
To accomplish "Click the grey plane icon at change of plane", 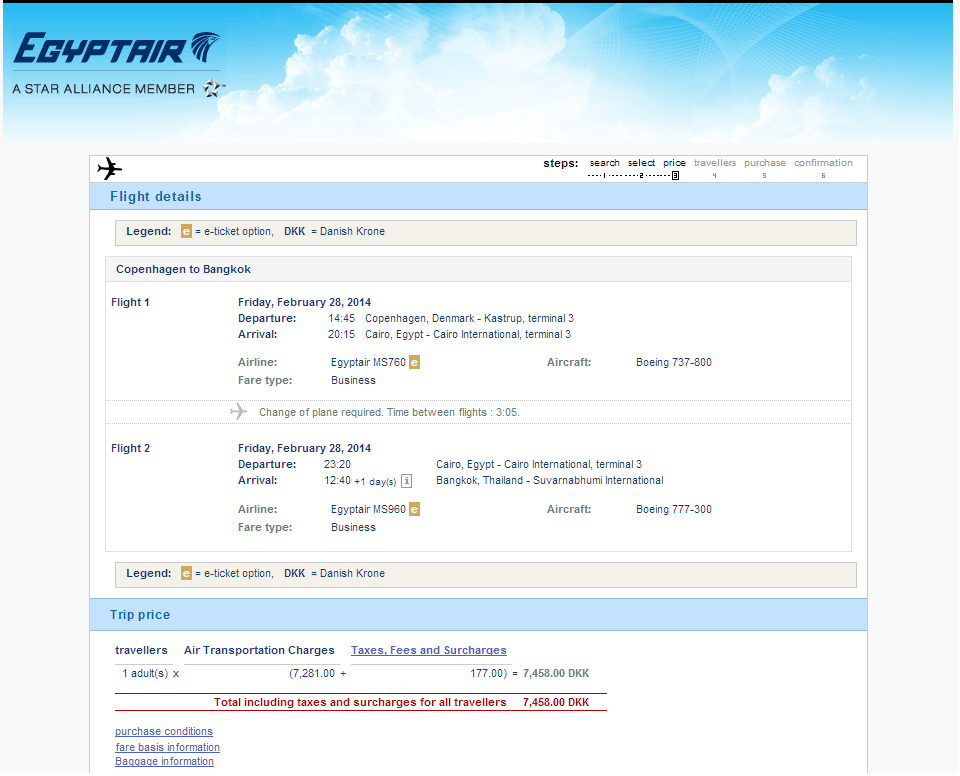I will point(238,412).
